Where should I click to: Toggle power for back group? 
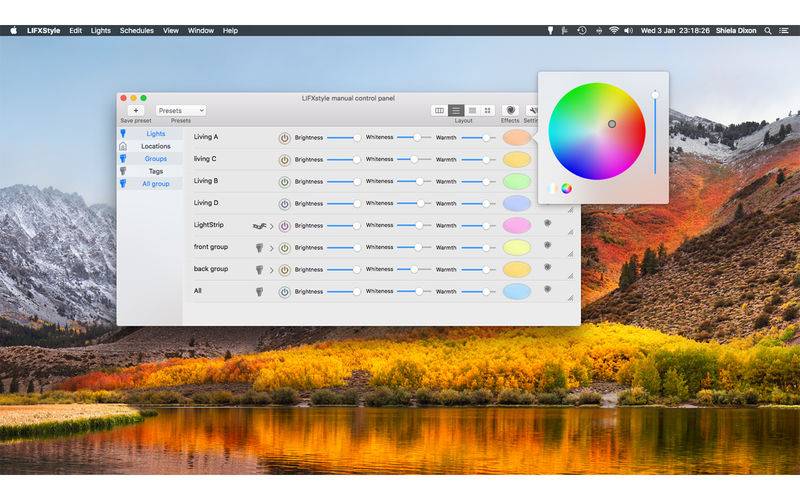point(284,269)
